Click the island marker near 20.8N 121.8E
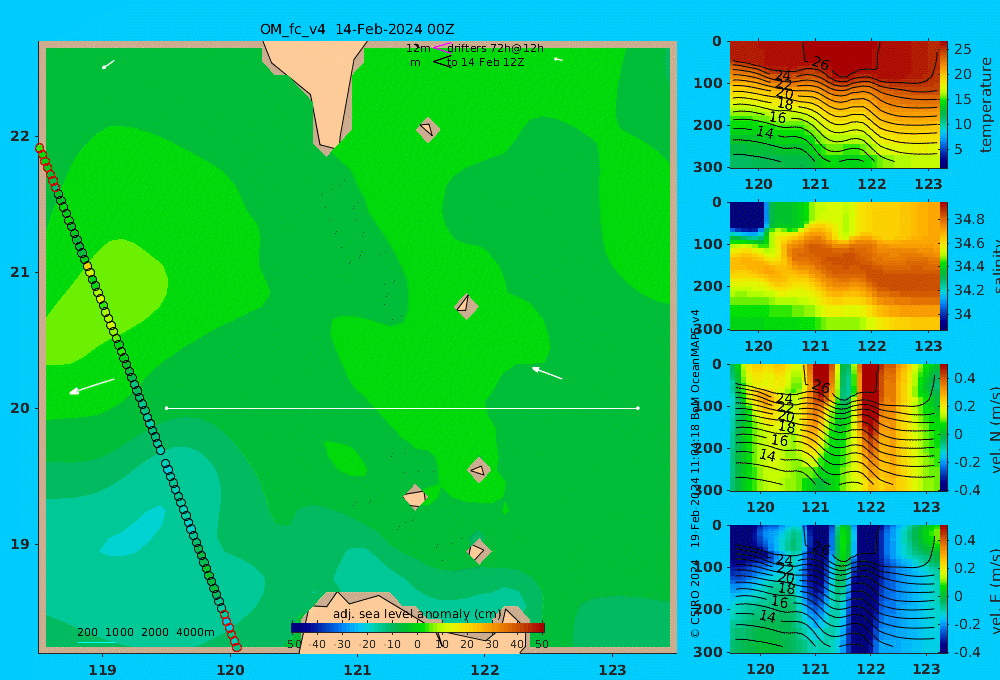1000x680 pixels. coord(466,306)
